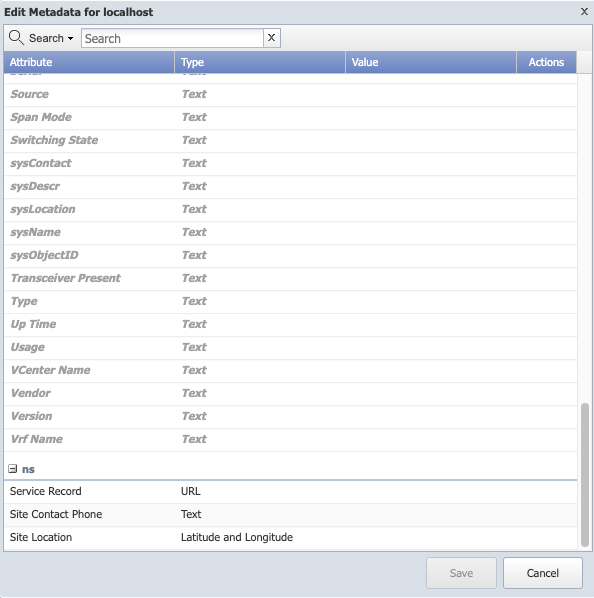Sort by the Type column header

coord(260,62)
